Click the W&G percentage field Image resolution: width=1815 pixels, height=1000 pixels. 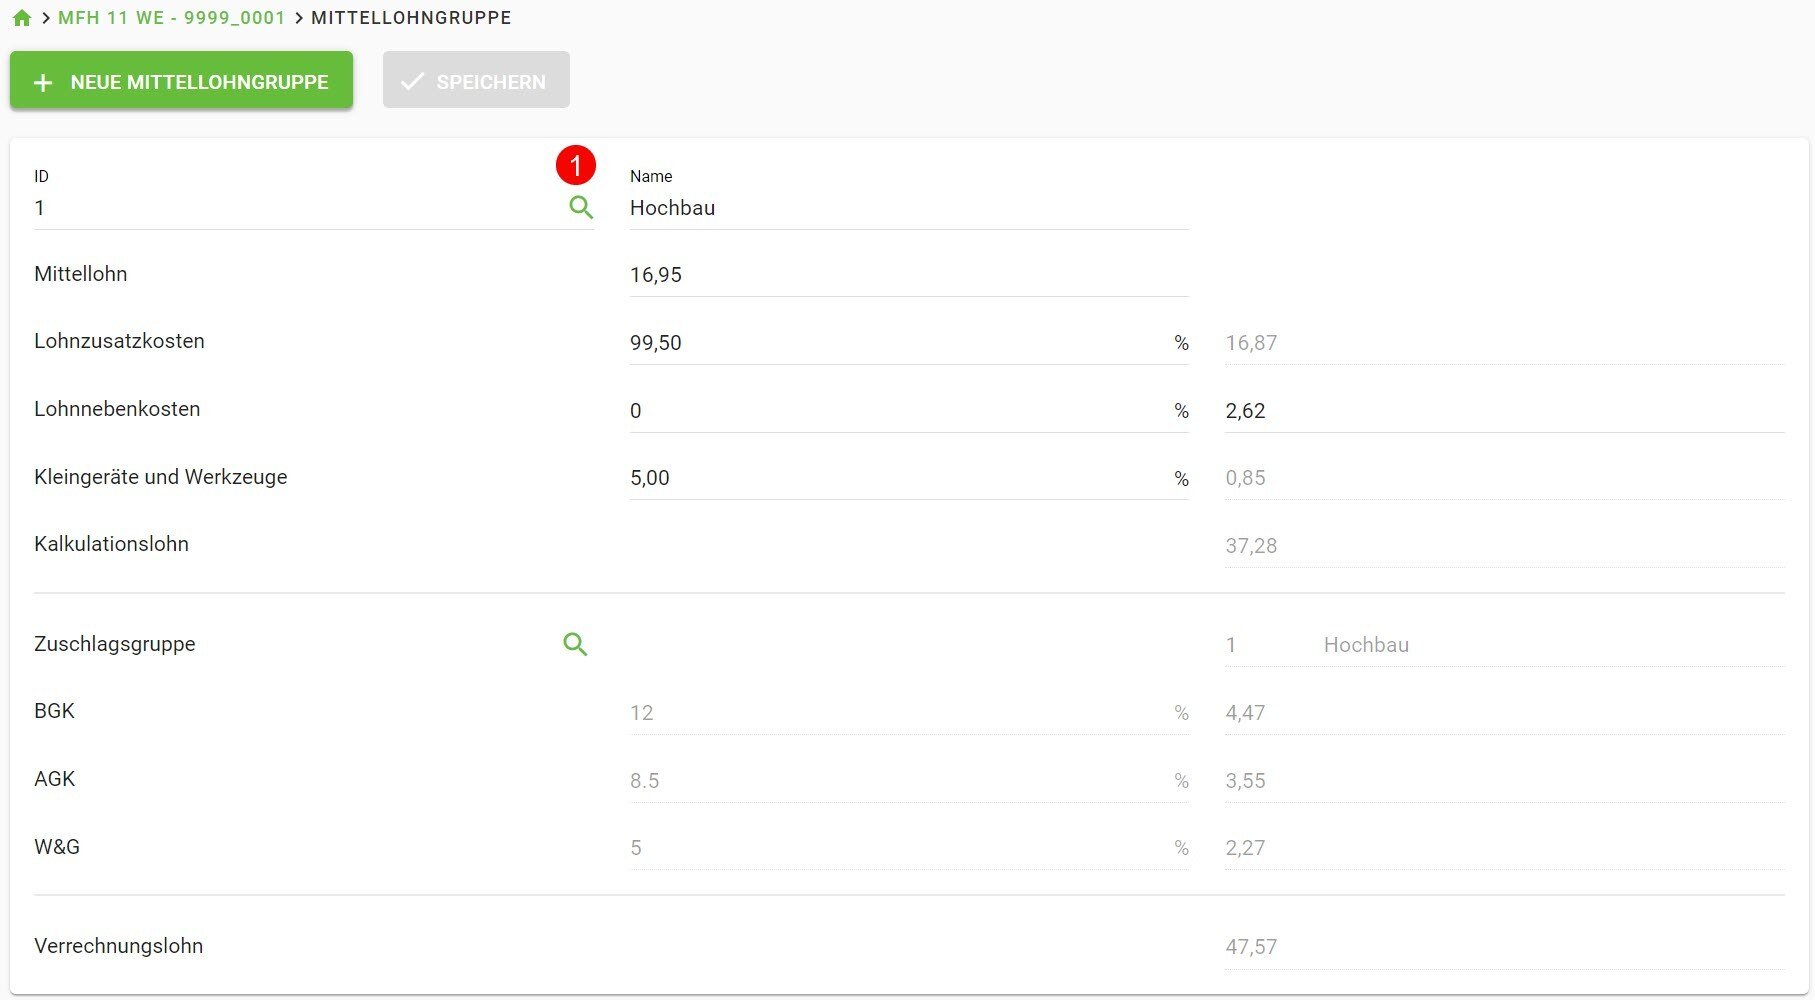[x=895, y=848]
